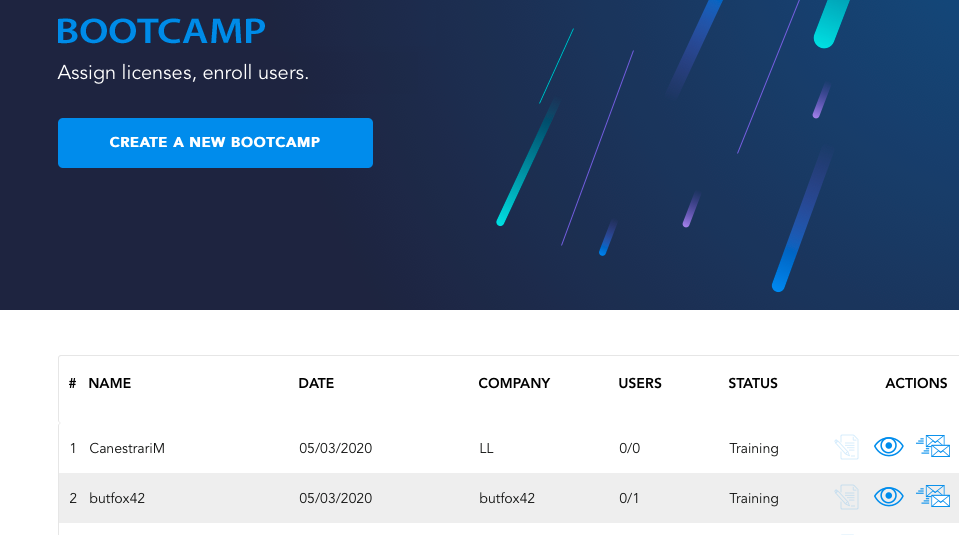The height and width of the screenshot is (535, 959).
Task: Click the eye view icon for CanestrariM
Action: (x=888, y=447)
